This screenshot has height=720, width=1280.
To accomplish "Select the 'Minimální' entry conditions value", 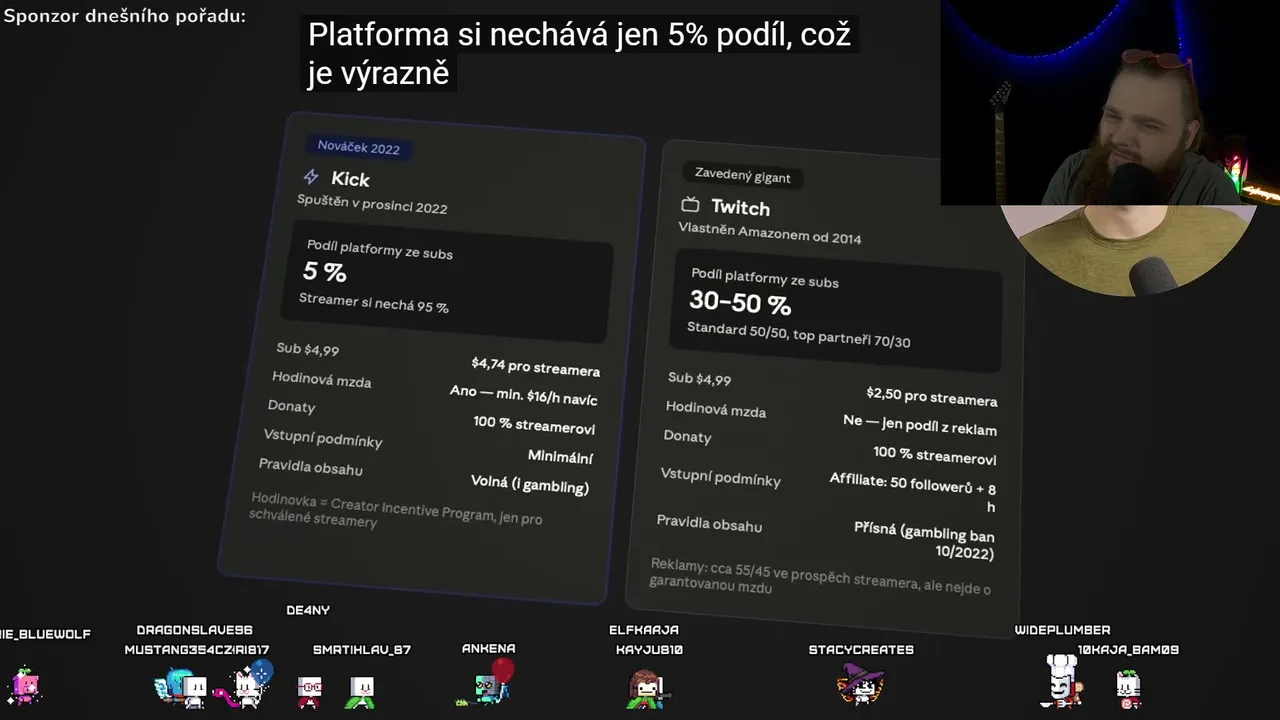I will click(561, 456).
